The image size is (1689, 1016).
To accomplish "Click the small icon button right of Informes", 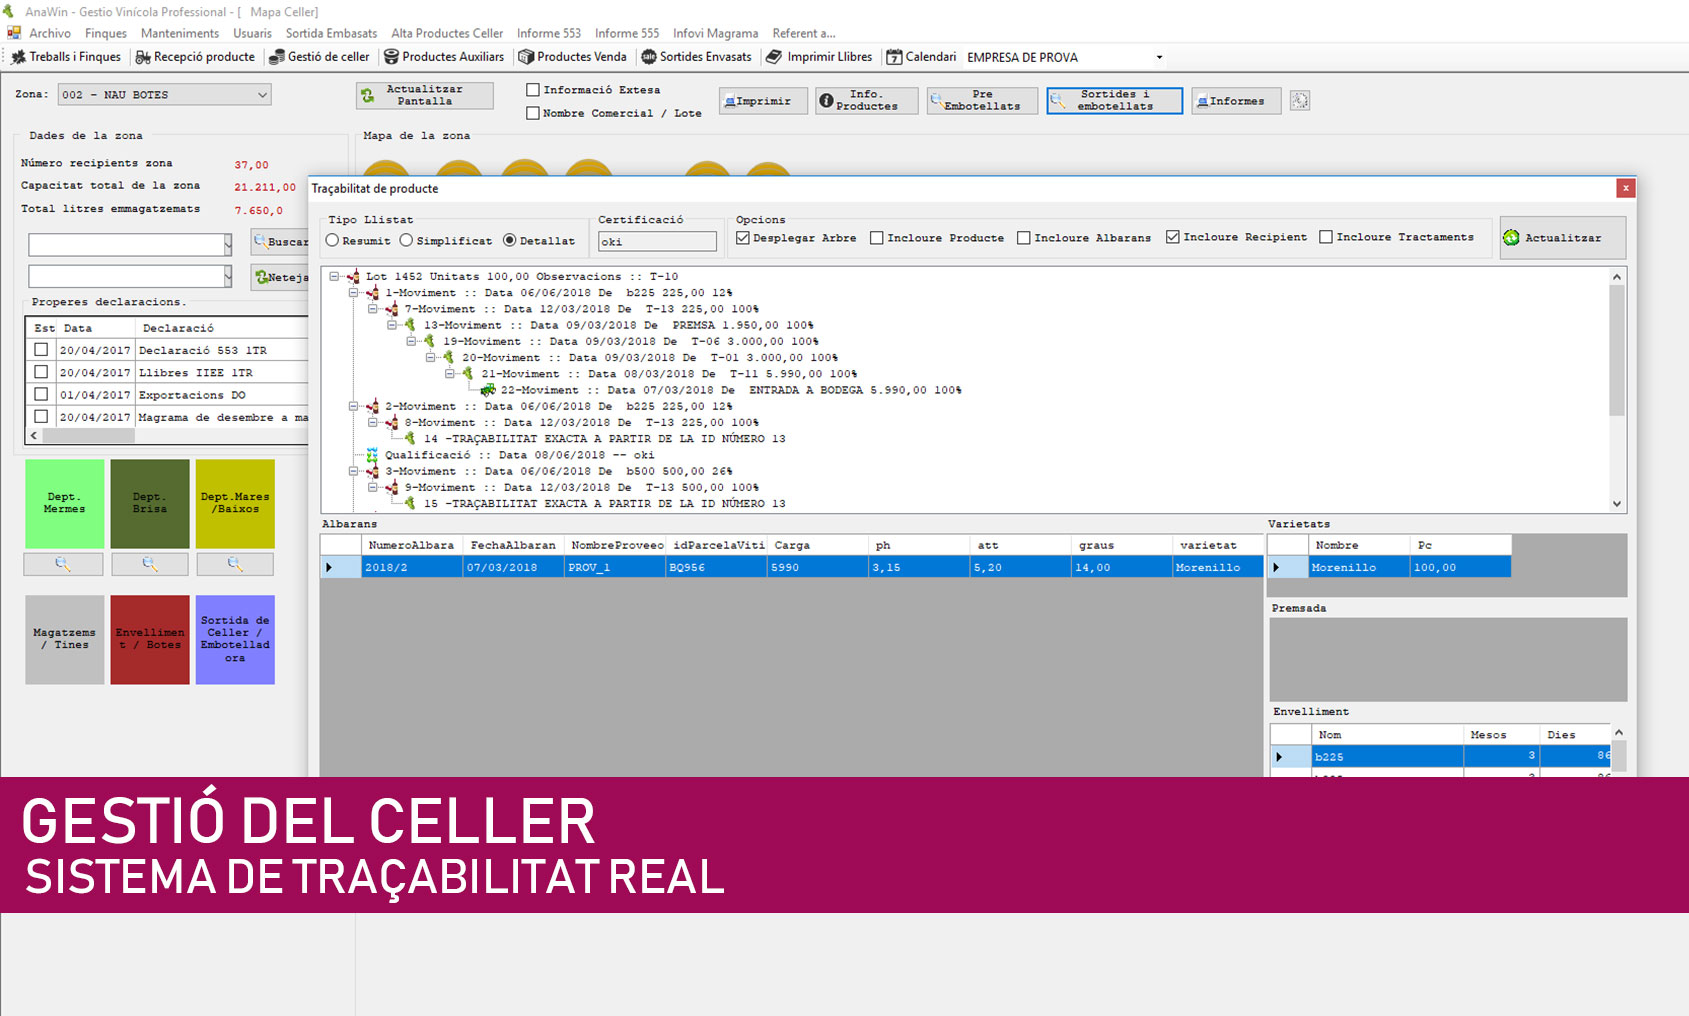I will click(x=1300, y=100).
